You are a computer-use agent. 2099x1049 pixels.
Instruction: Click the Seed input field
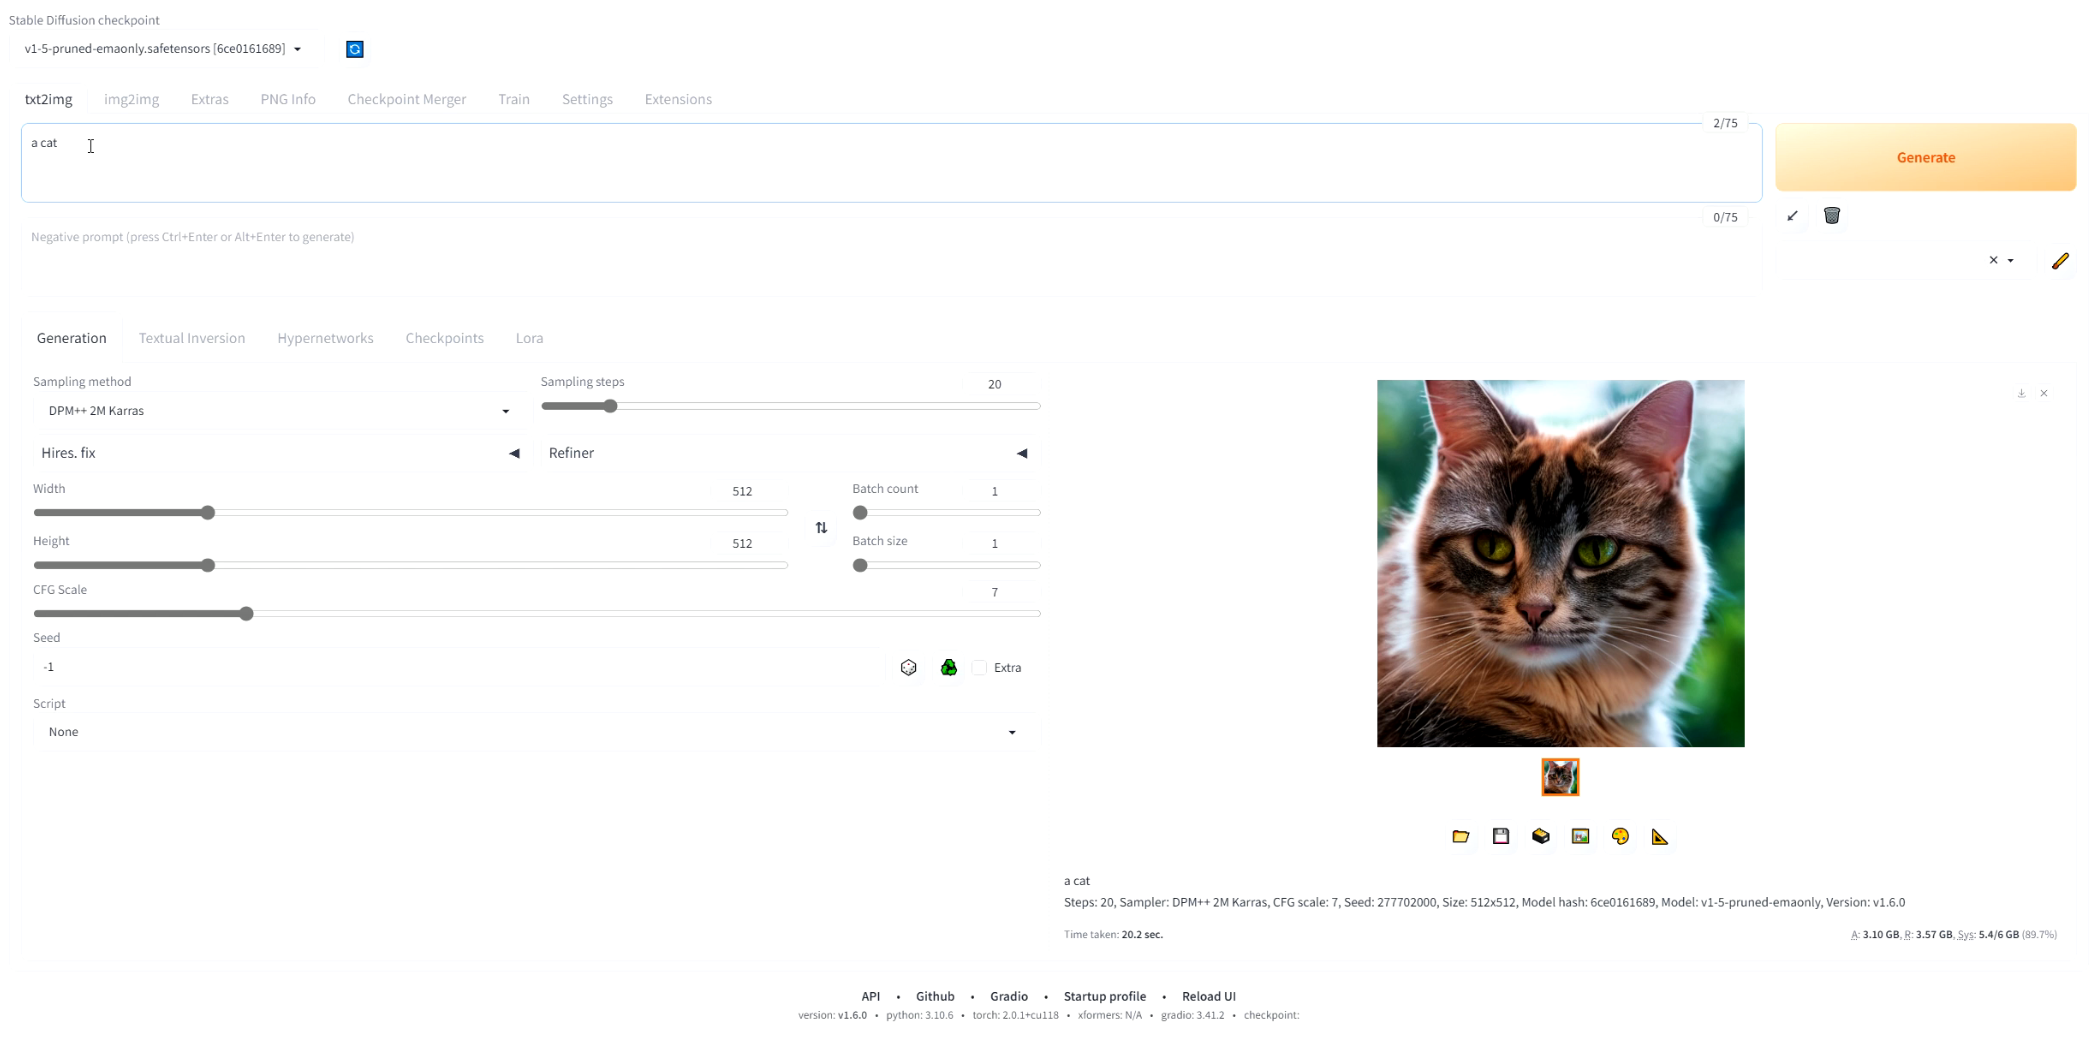457,667
